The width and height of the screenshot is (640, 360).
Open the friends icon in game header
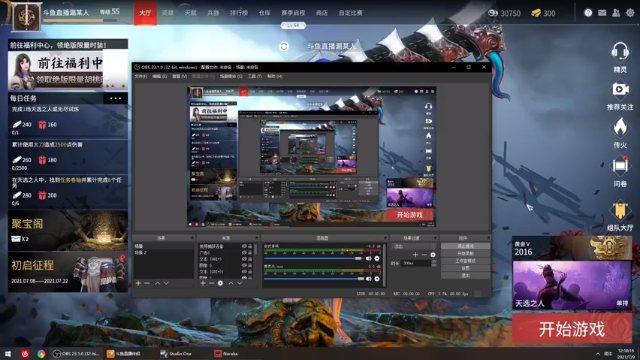[x=616, y=13]
